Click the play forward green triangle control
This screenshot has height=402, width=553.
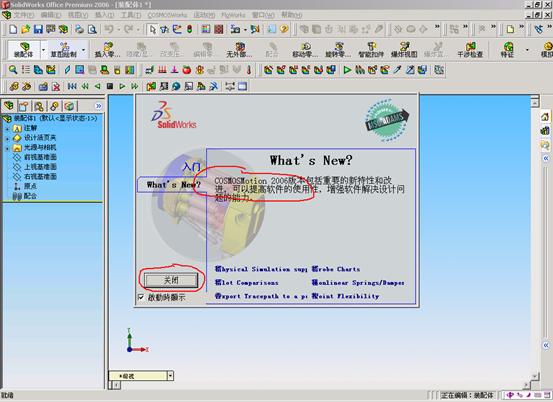[x=122, y=86]
